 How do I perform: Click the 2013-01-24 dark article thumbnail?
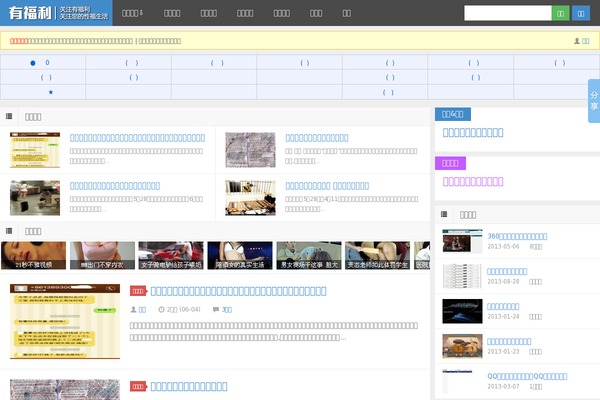tap(462, 311)
